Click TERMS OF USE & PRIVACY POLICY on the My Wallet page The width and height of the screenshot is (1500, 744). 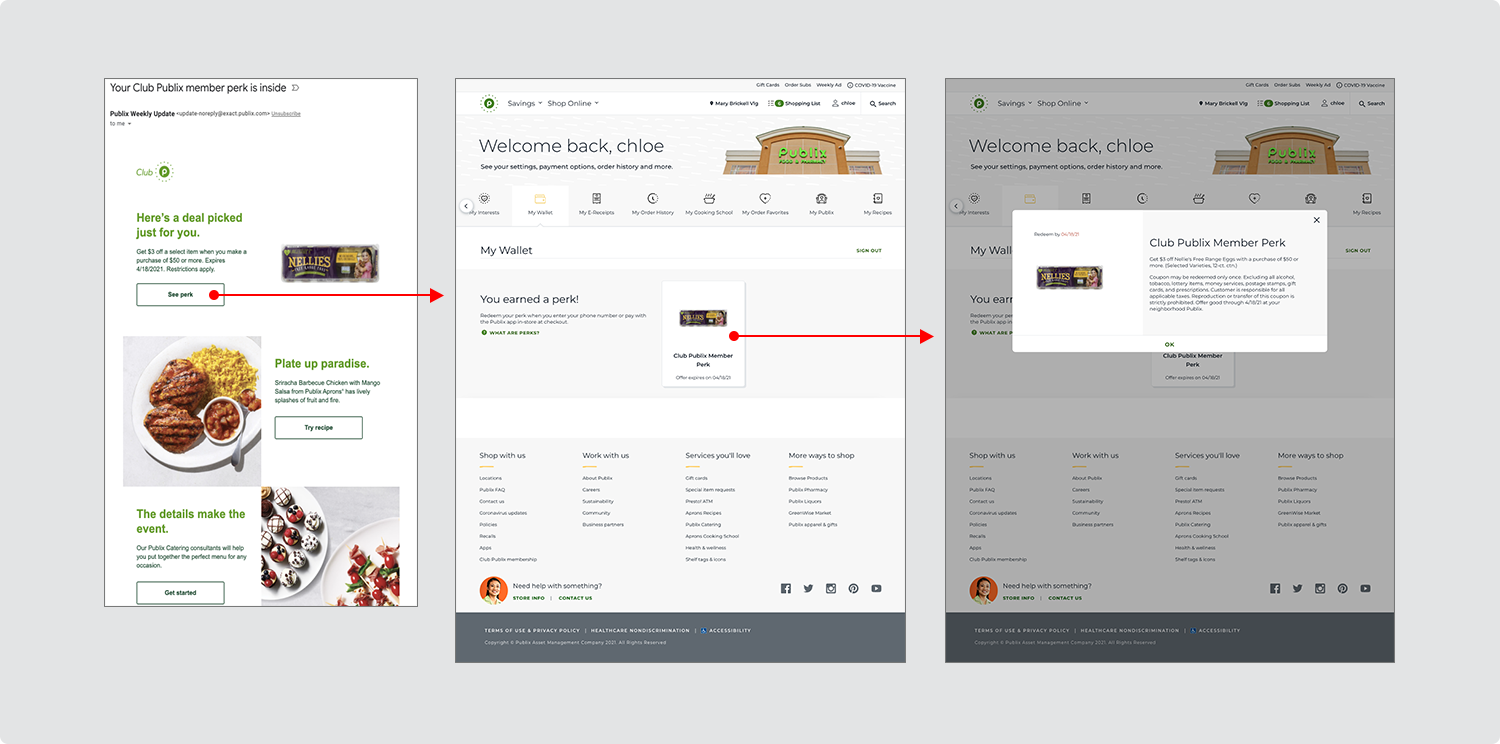pyautogui.click(x=532, y=630)
